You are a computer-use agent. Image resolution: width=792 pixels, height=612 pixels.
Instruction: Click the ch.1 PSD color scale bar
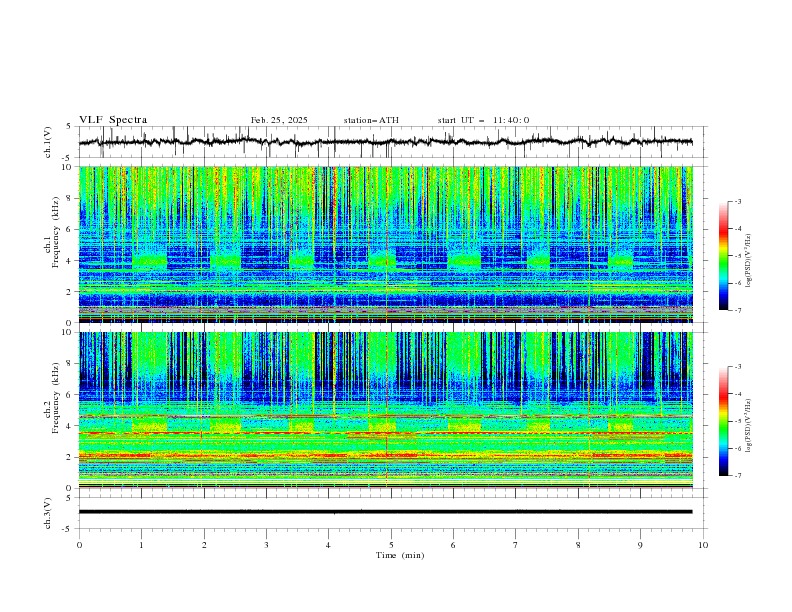coord(723,256)
